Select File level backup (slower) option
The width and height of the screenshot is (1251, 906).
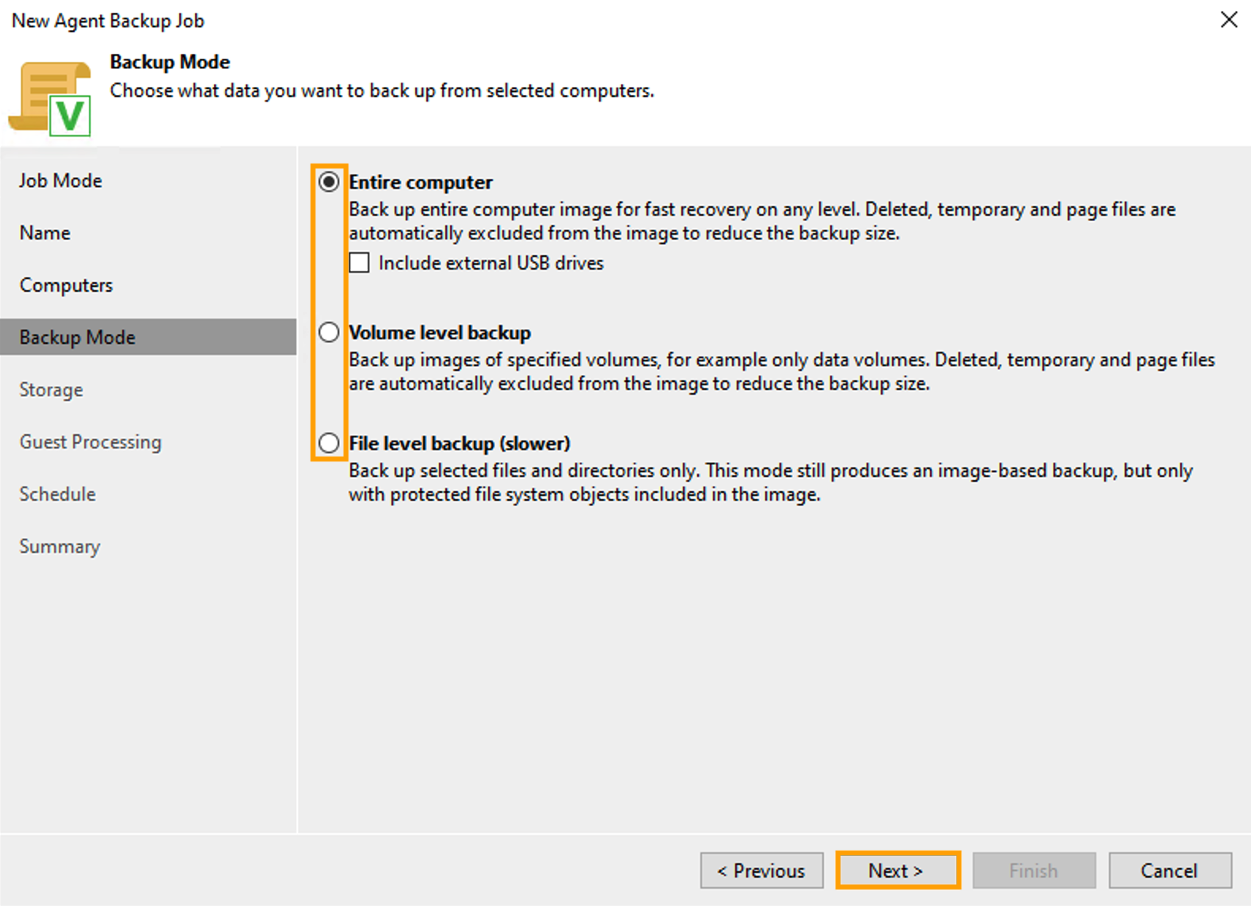(328, 442)
